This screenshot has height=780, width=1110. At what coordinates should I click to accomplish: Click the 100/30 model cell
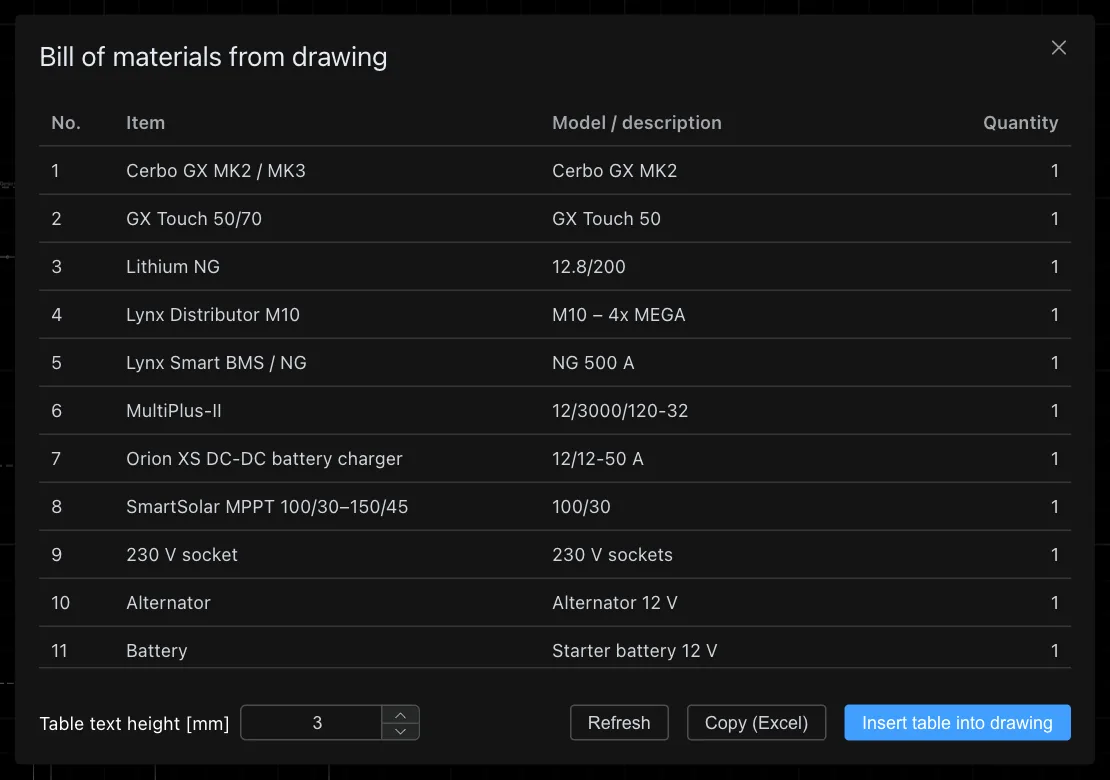[581, 507]
